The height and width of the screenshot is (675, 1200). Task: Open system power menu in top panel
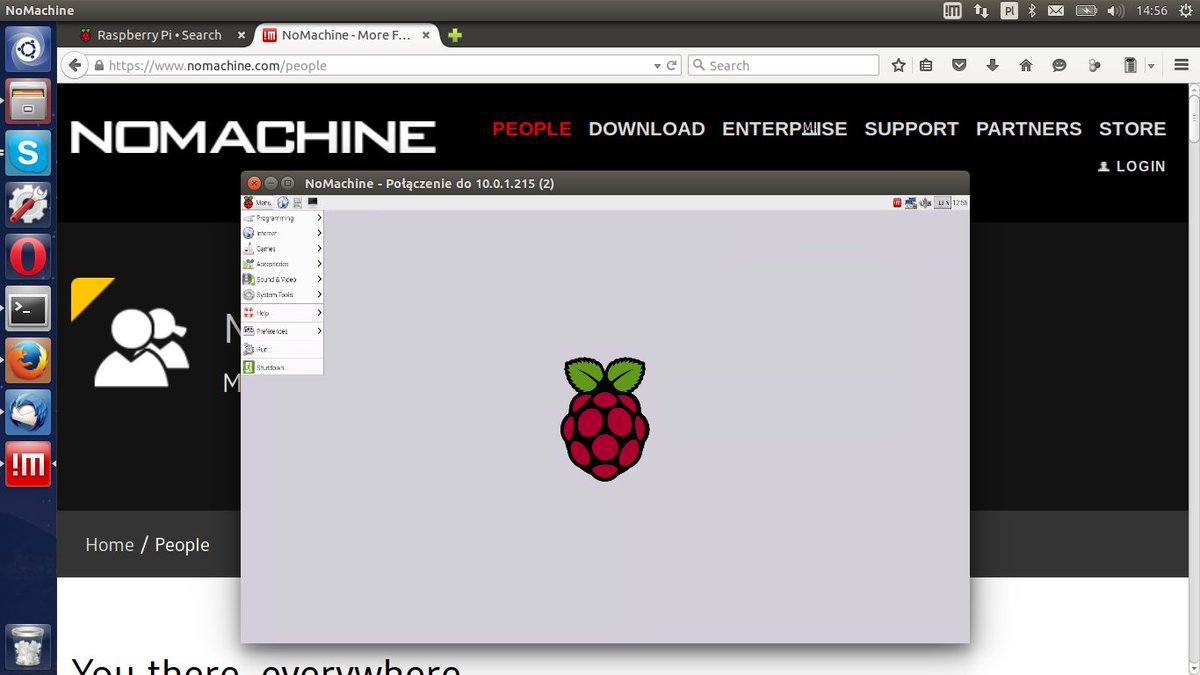point(1185,10)
